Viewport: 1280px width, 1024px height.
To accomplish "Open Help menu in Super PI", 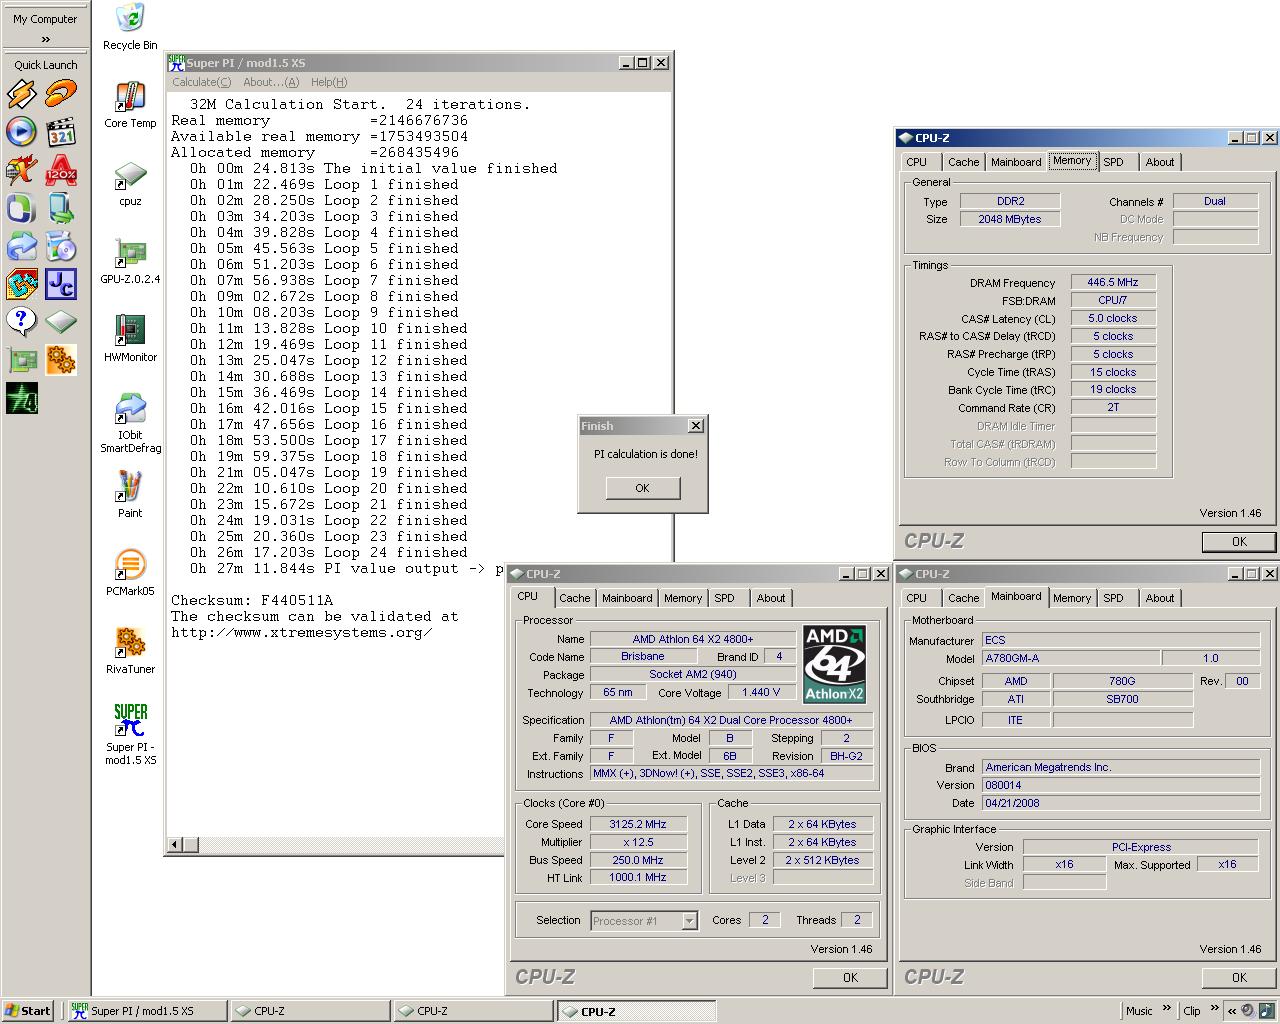I will 328,82.
